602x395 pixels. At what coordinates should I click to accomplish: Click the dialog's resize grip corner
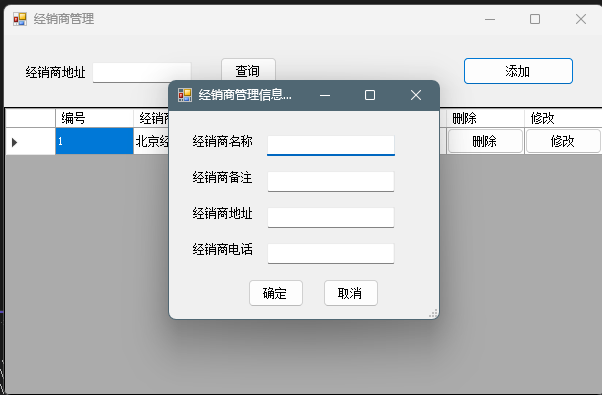(433, 314)
